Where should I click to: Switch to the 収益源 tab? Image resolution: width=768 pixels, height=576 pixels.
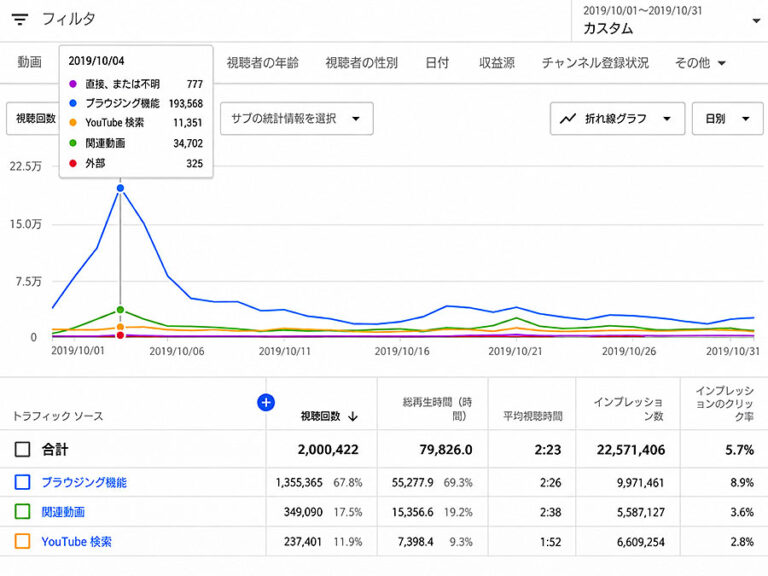tap(497, 63)
